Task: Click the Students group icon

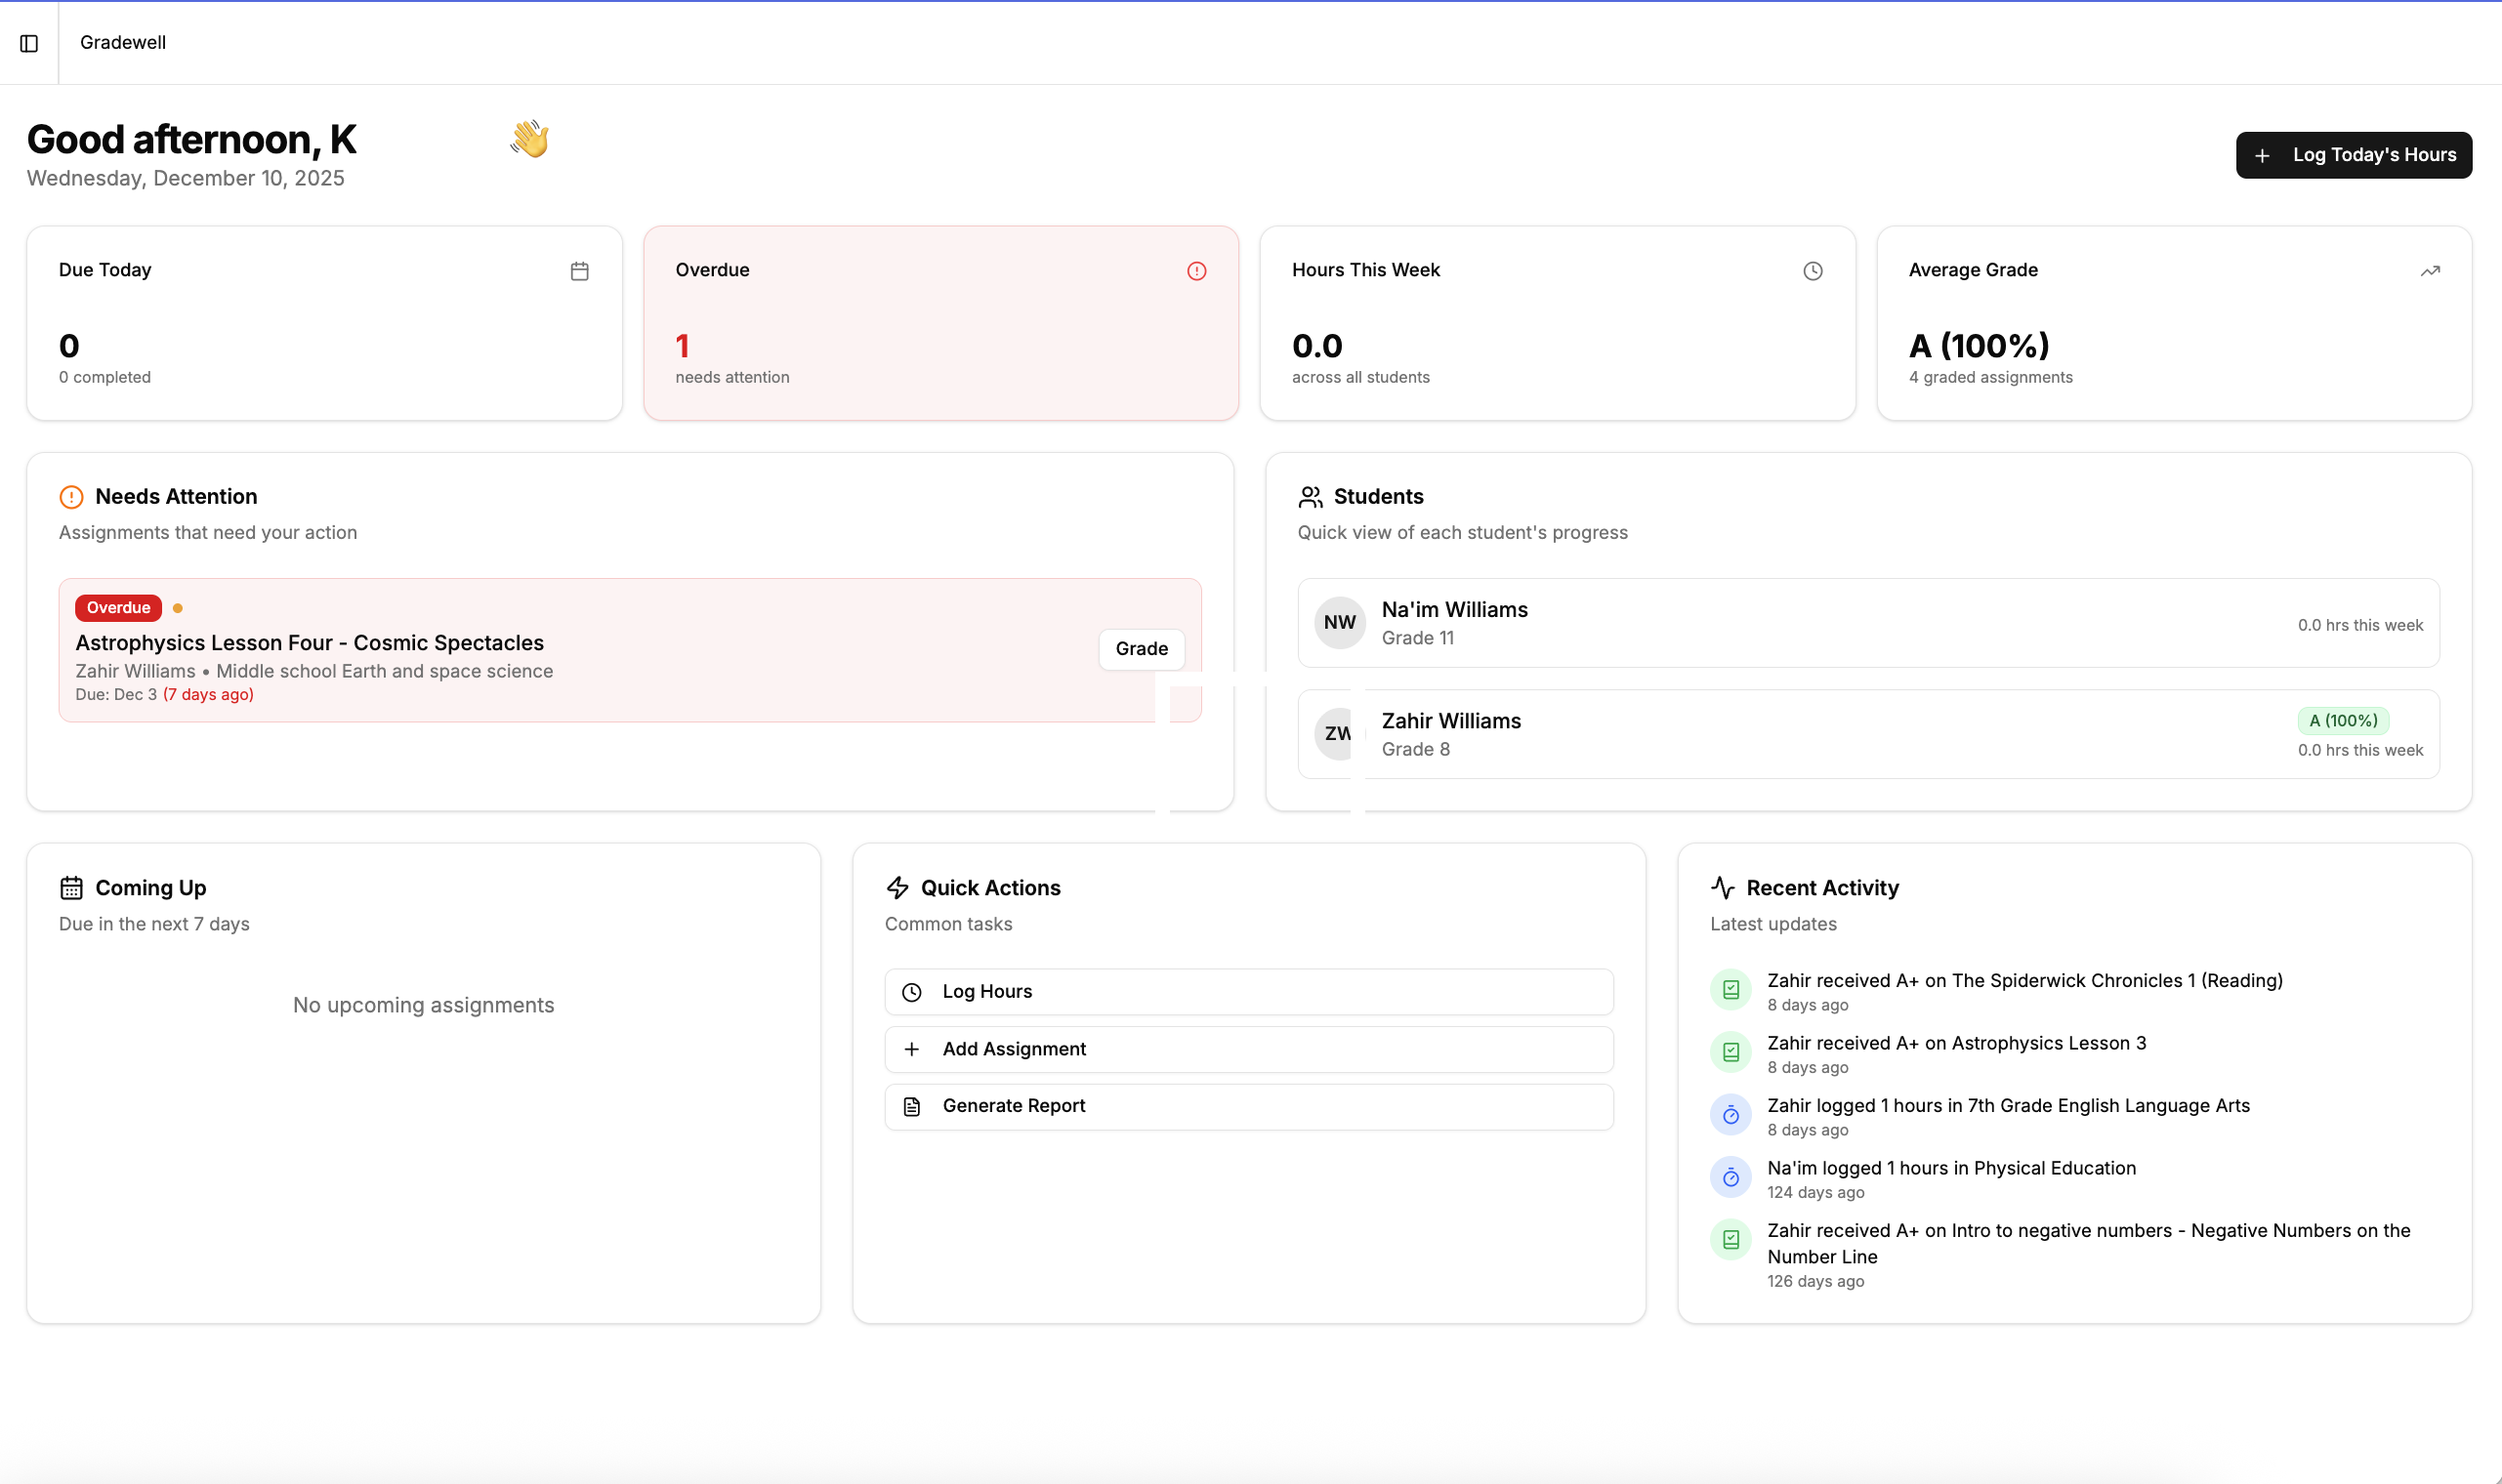Action: coord(1310,495)
